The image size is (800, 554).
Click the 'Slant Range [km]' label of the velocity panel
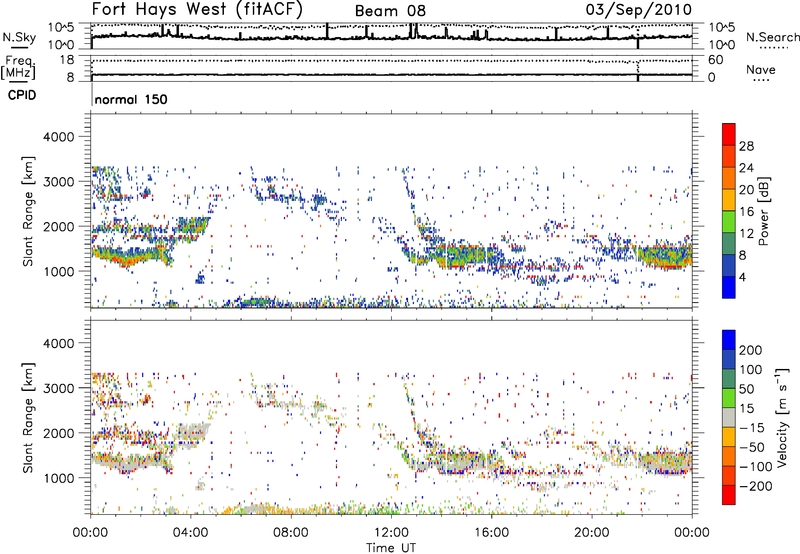(28, 417)
